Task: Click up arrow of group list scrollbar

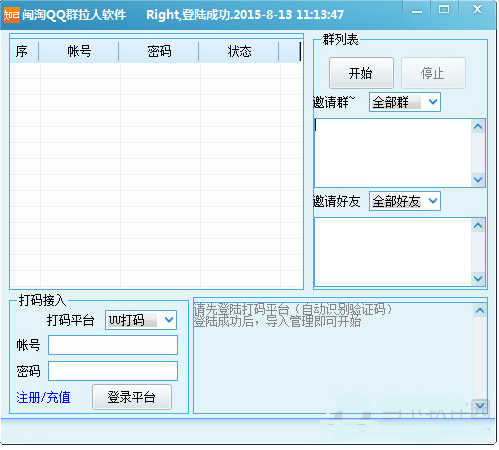Action: pos(478,127)
